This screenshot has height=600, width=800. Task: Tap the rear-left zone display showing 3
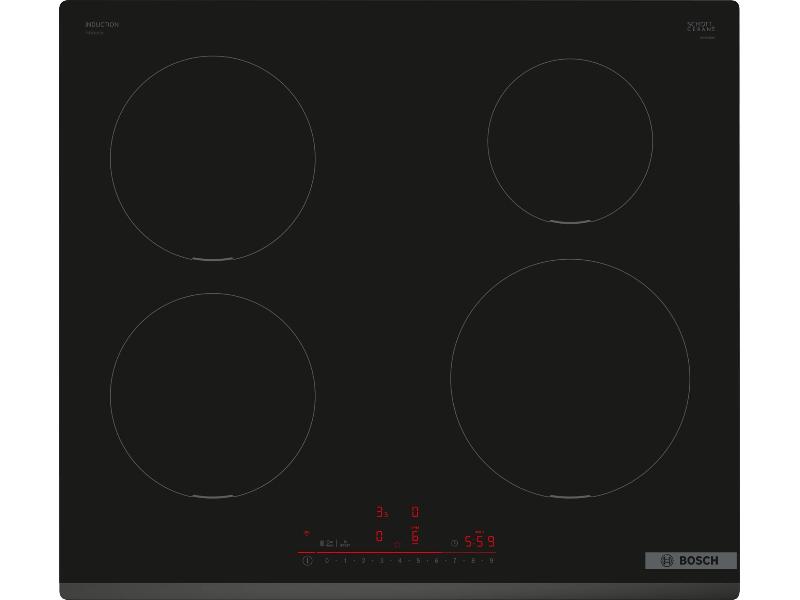point(381,511)
